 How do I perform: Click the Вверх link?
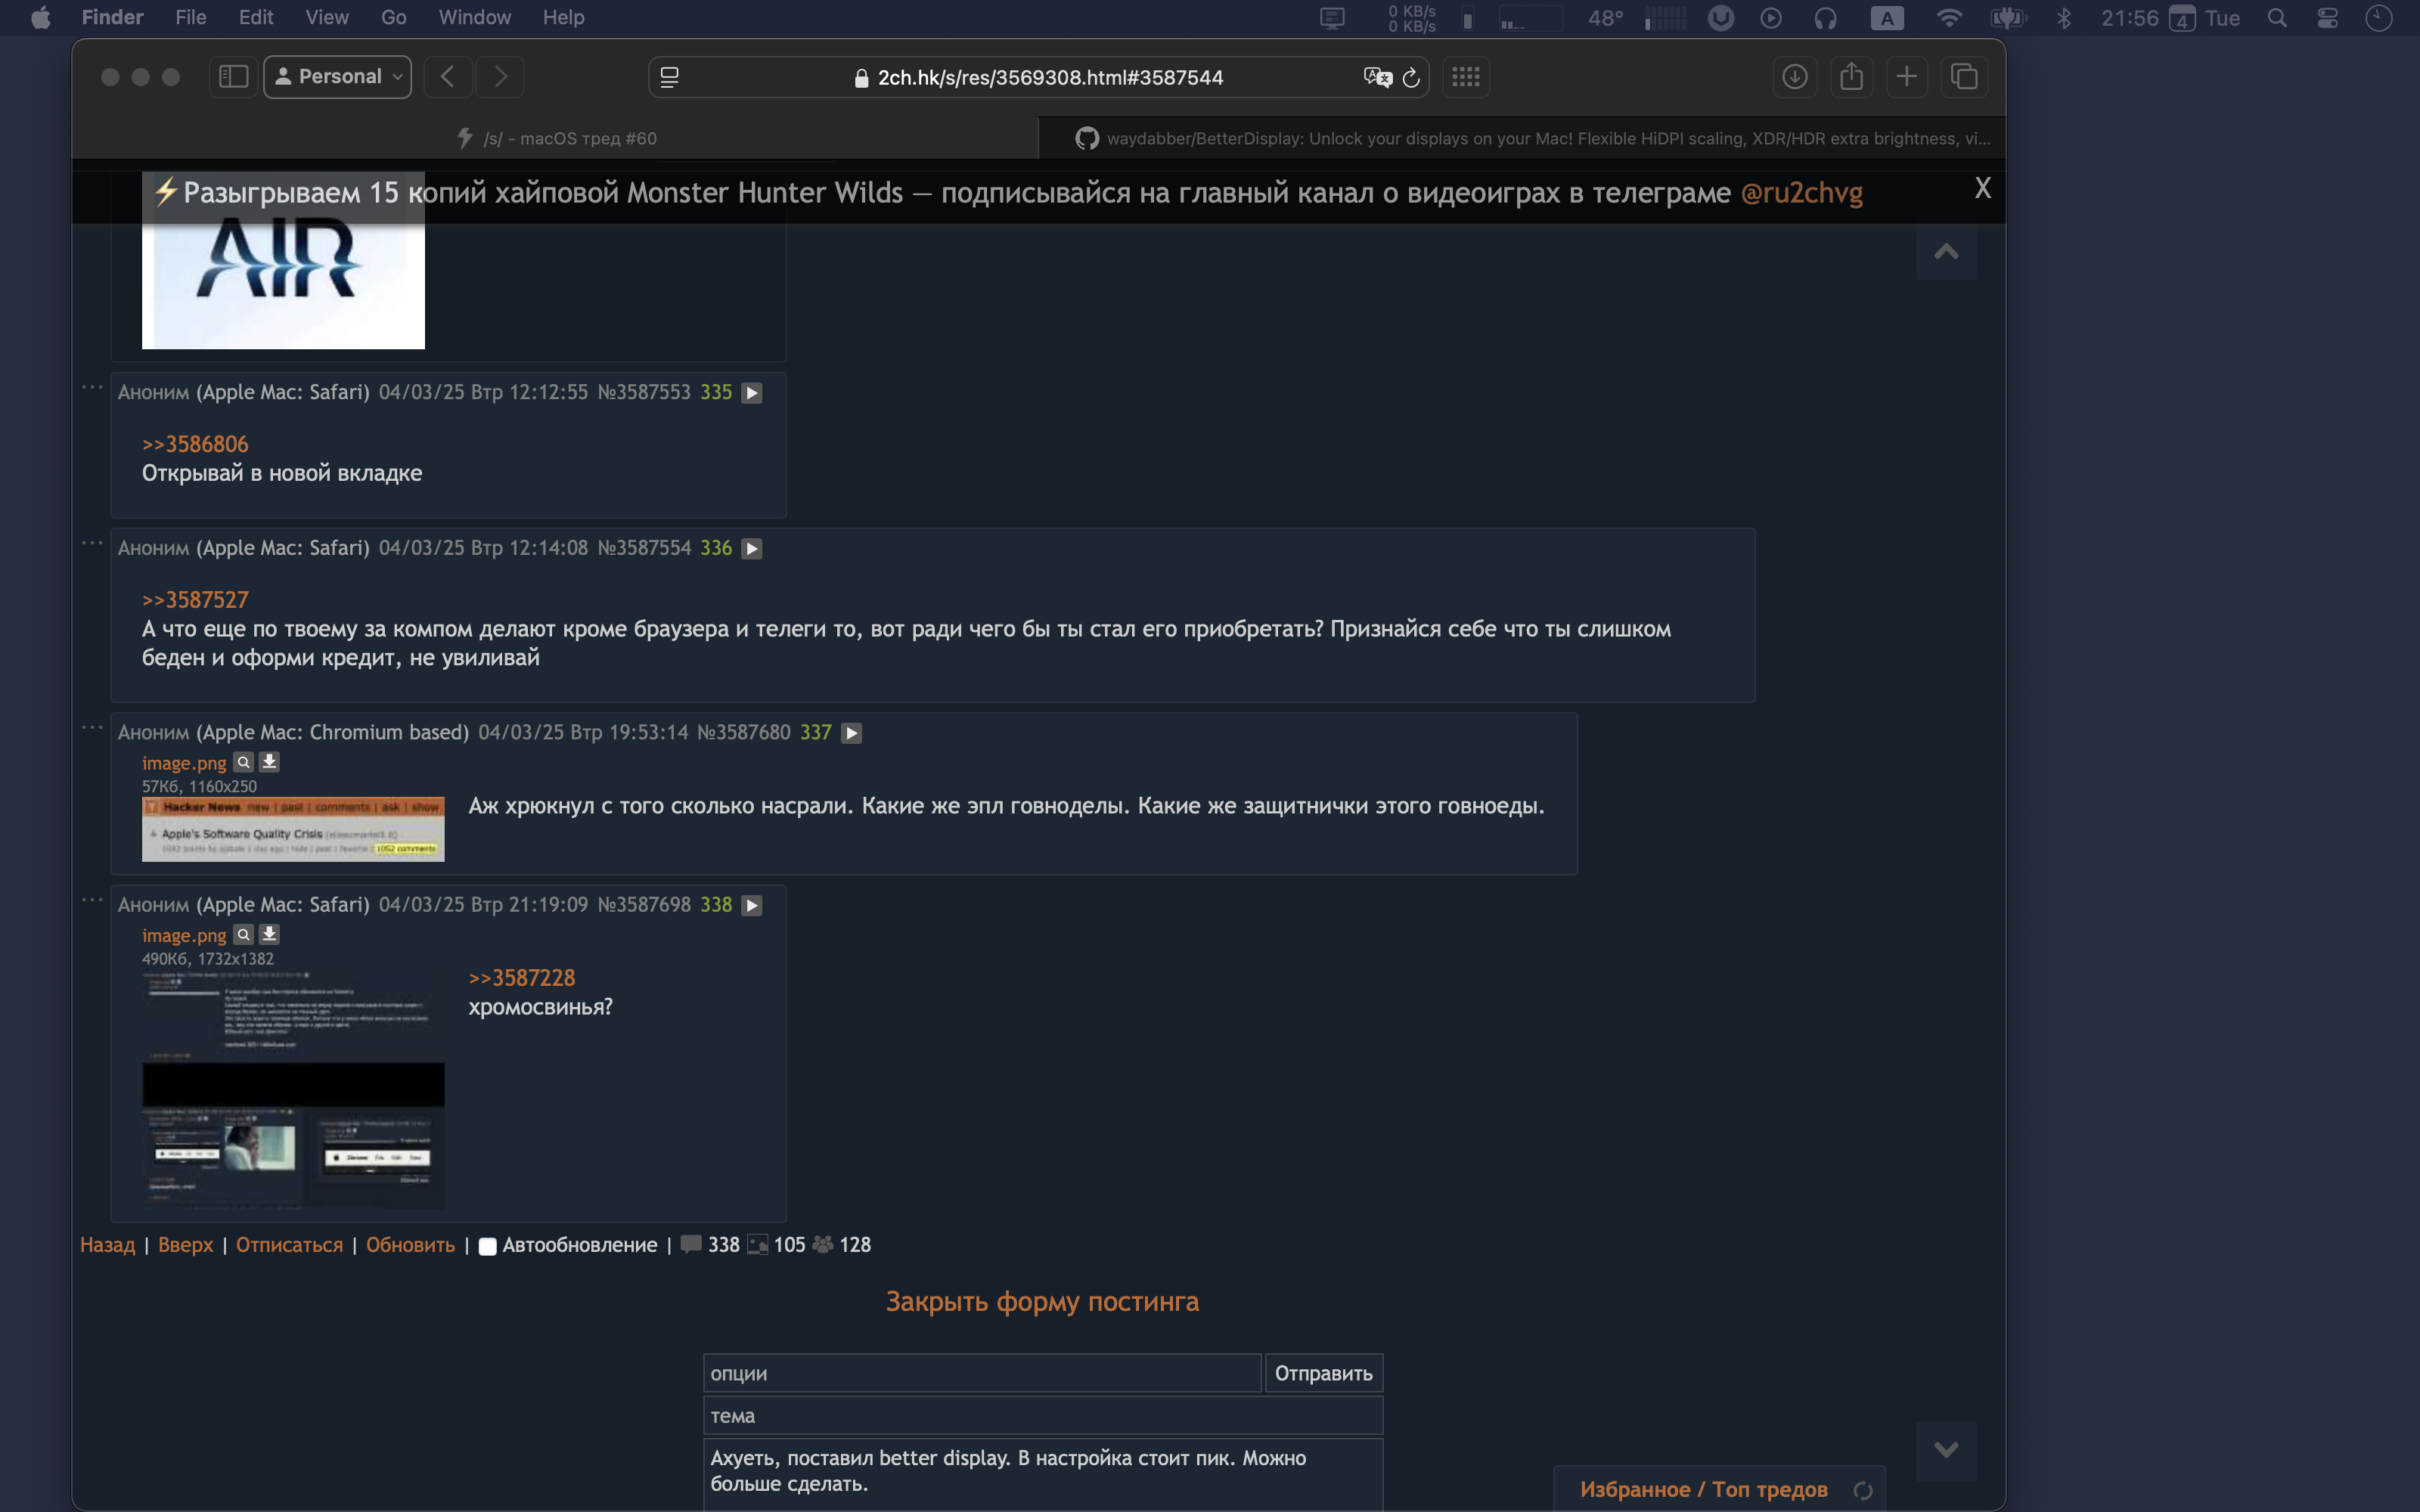(x=185, y=1245)
